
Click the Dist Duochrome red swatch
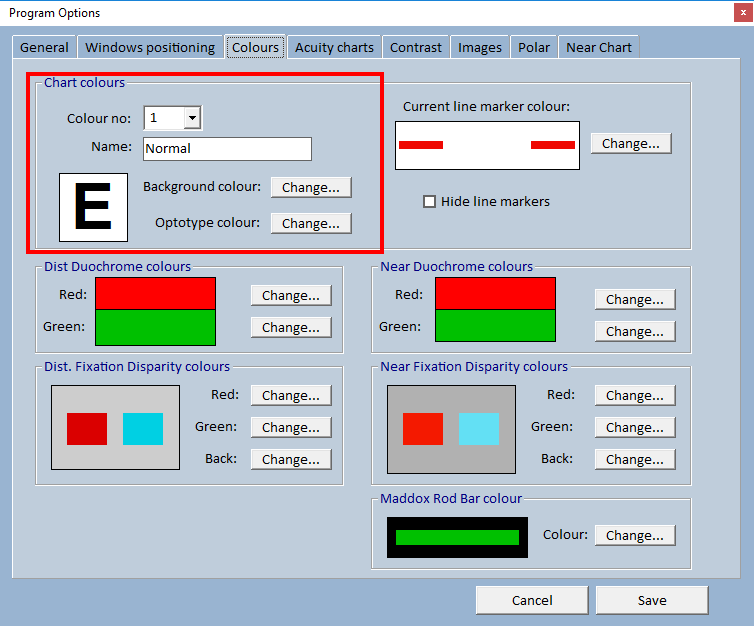(155, 293)
